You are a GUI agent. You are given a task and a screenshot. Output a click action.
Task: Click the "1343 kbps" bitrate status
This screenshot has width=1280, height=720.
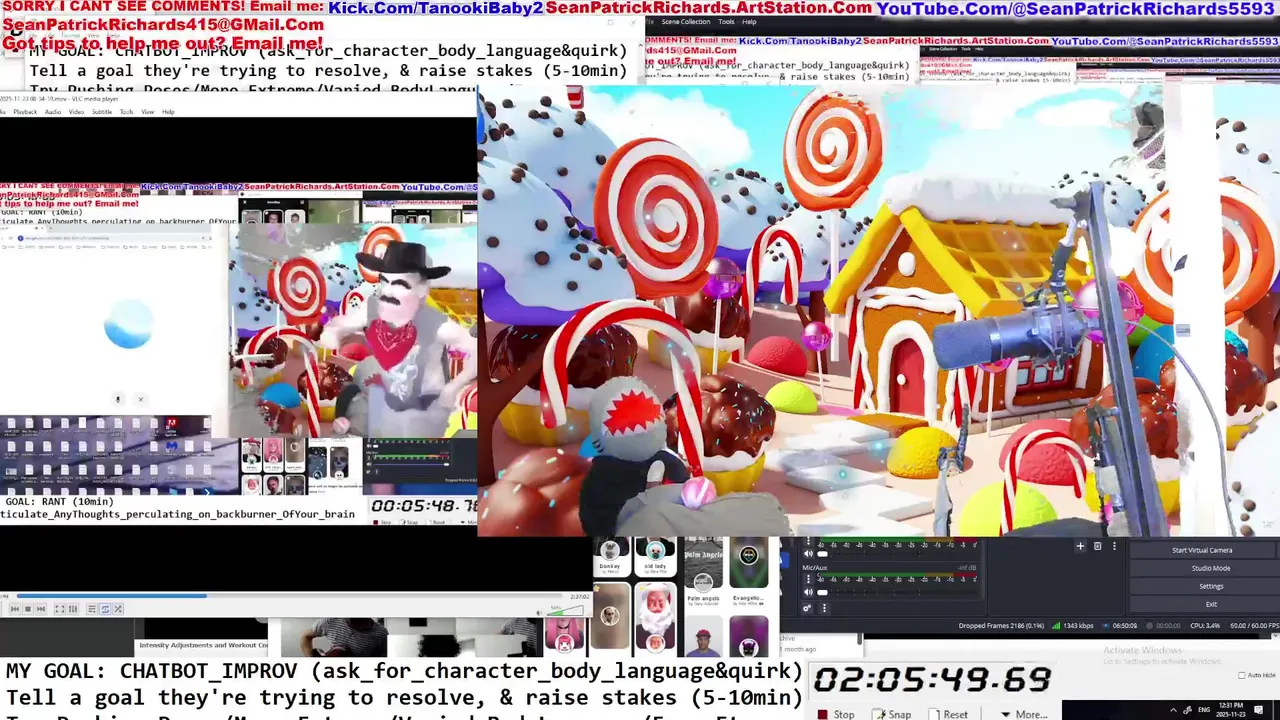(1076, 626)
